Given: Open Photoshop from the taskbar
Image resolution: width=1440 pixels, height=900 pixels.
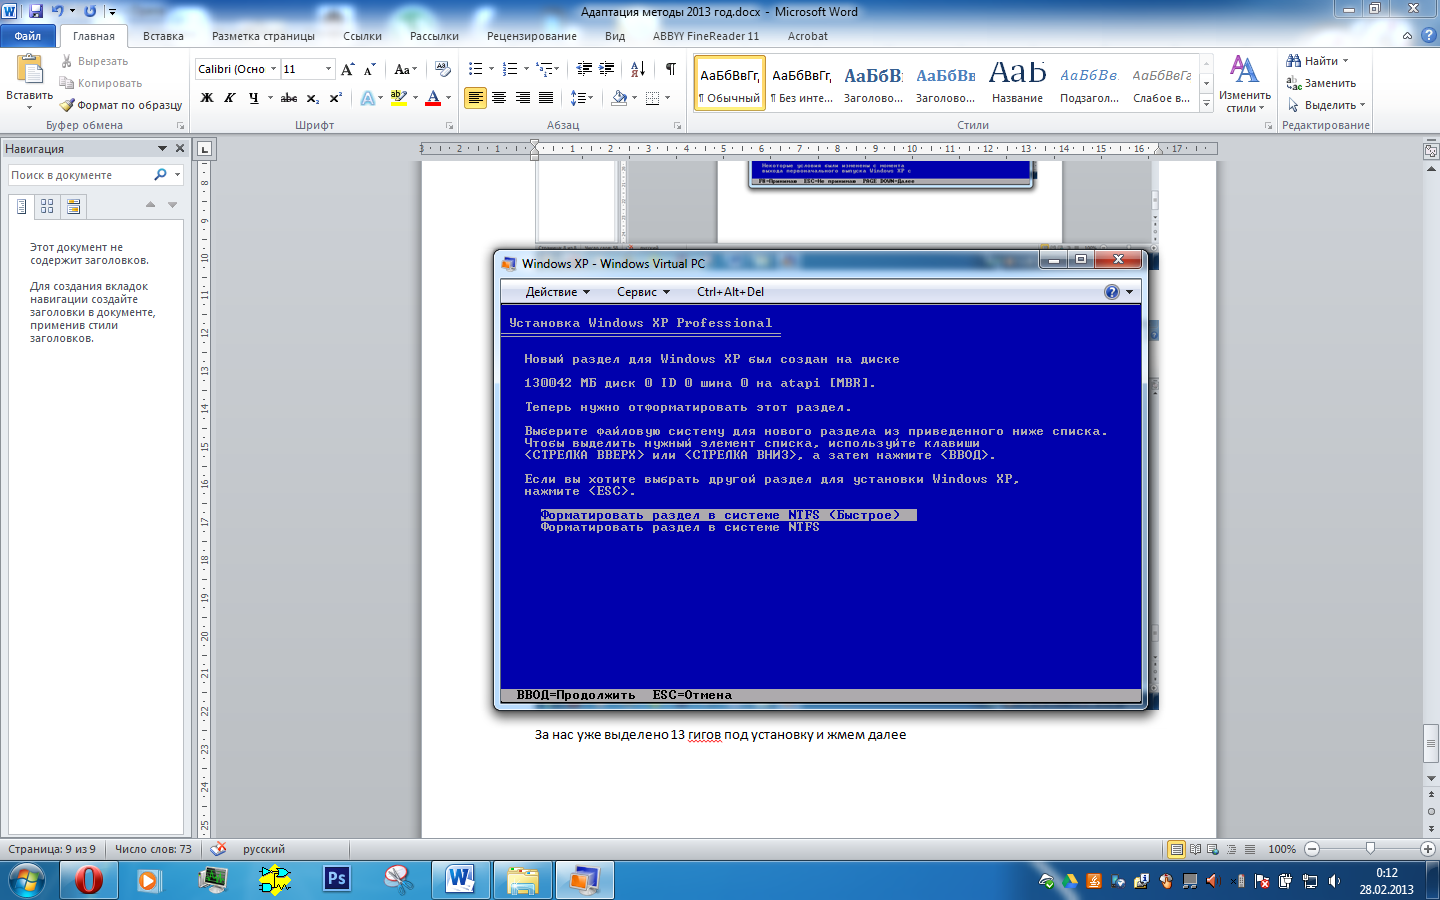Looking at the screenshot, I should pos(337,880).
